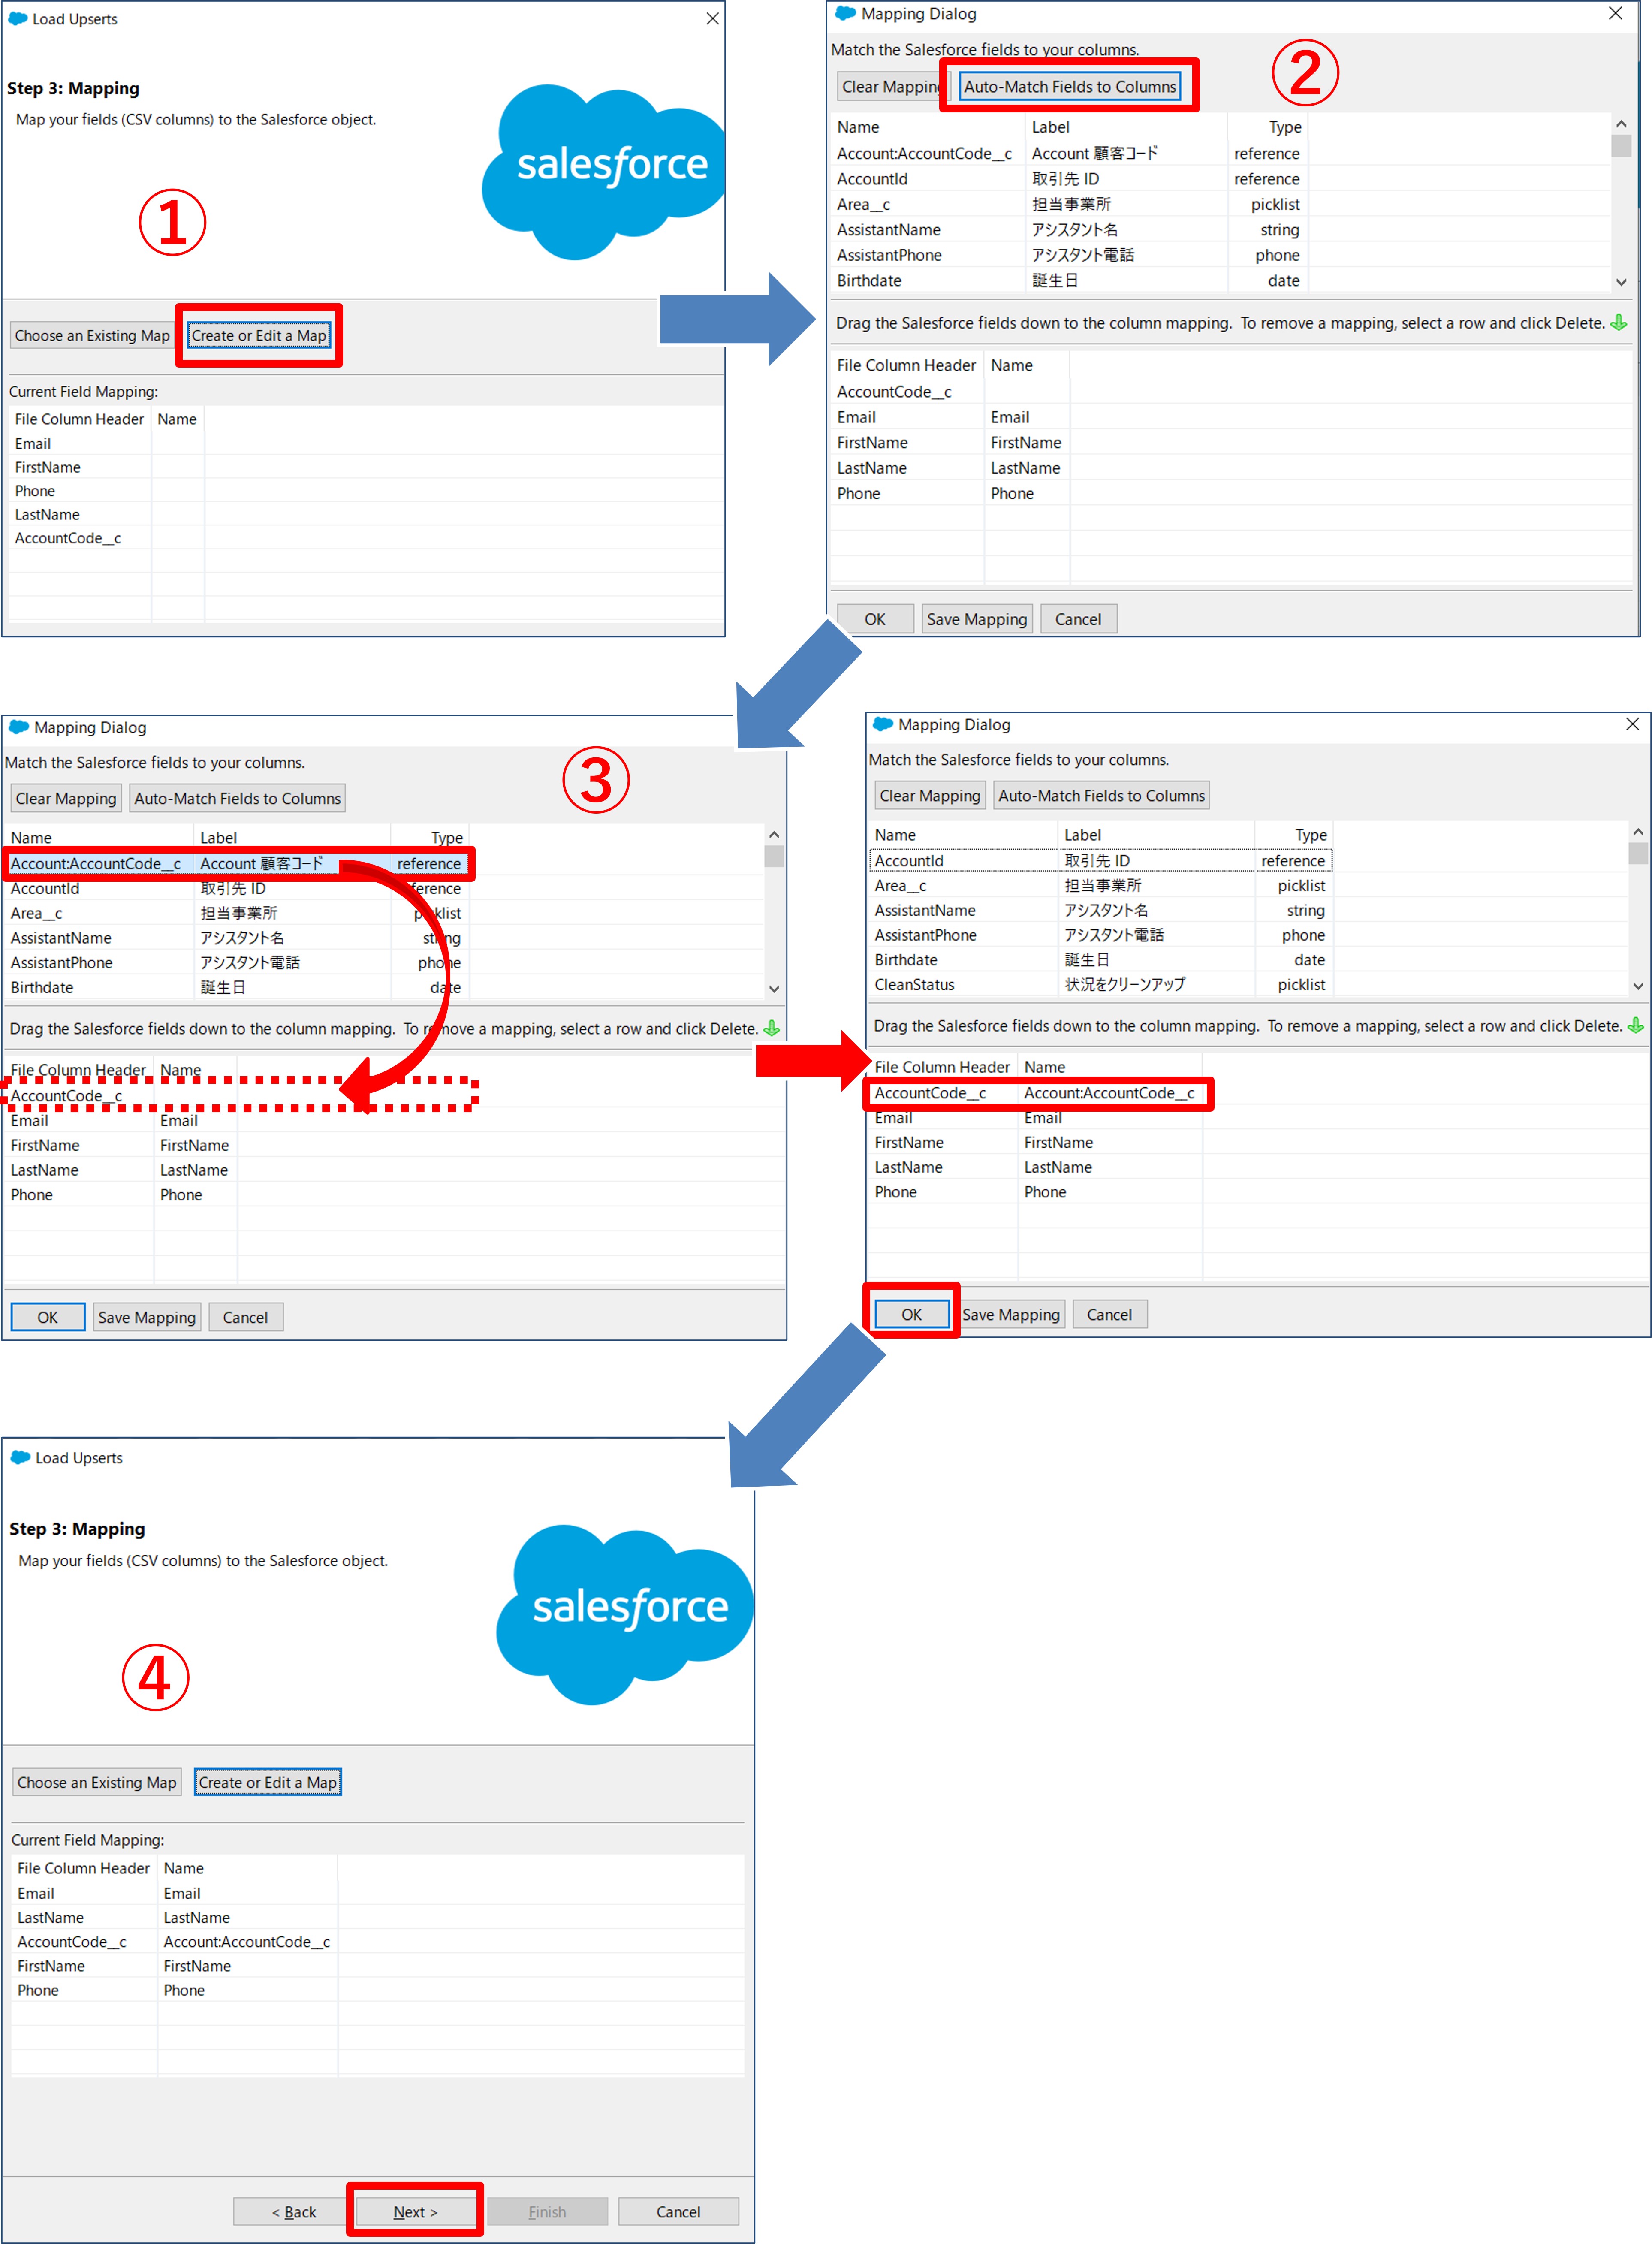Click Clear Mapping in dialog ③
This screenshot has height=2244, width=1652.
(x=65, y=798)
